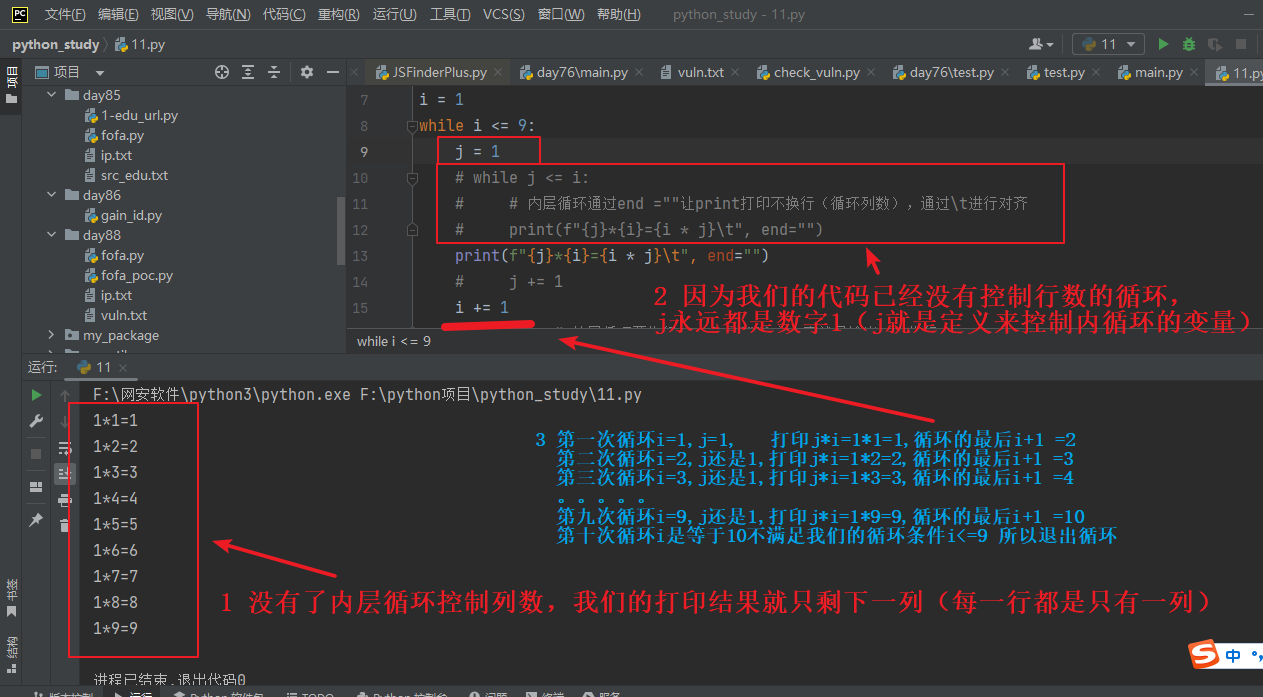Image resolution: width=1263 pixels, height=697 pixels.
Task: Click the 'while i <= 9' editor breadcrumb
Action: 394,341
